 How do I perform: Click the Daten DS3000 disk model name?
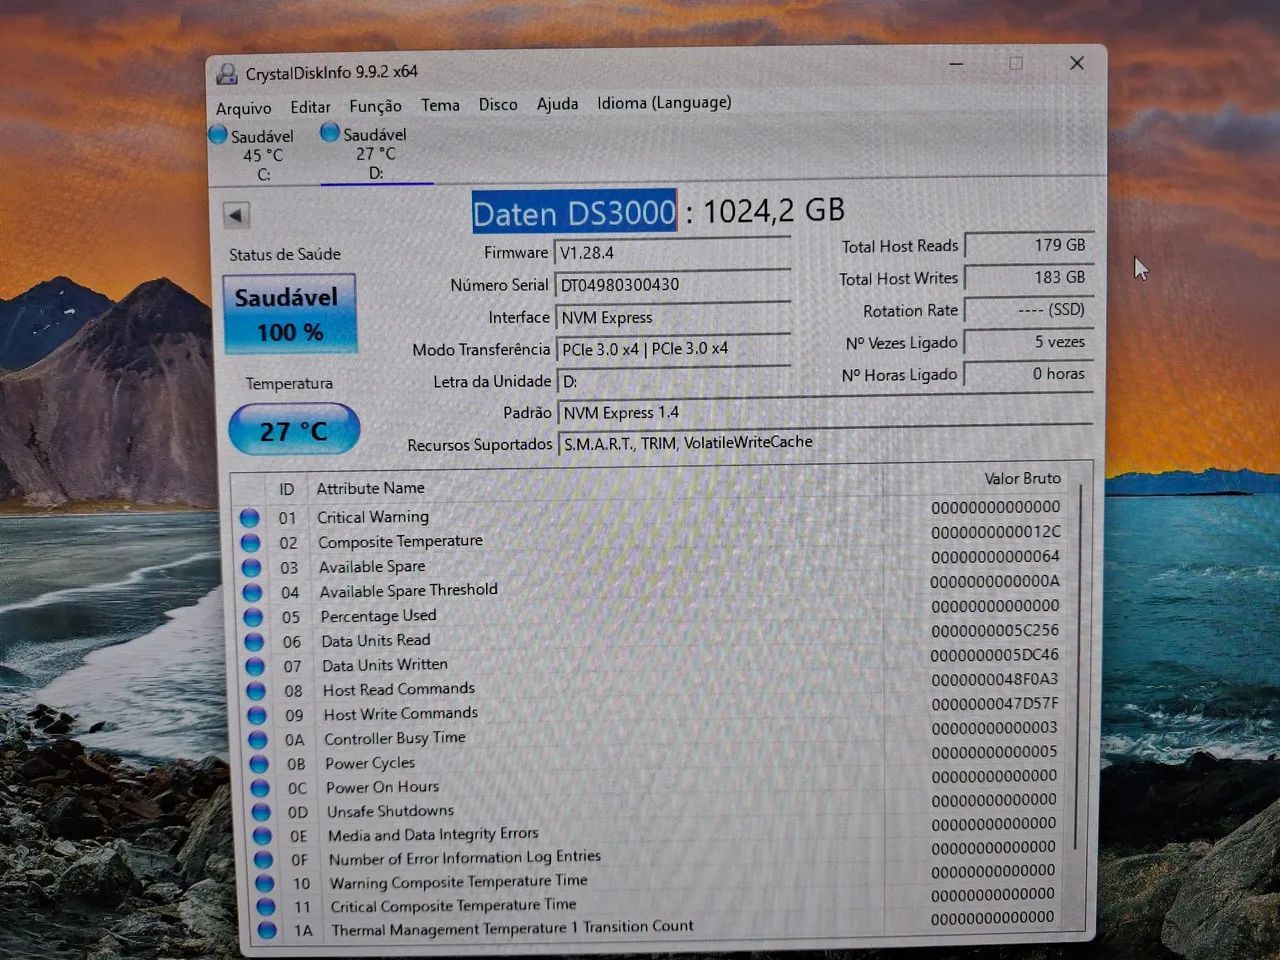pyautogui.click(x=574, y=212)
